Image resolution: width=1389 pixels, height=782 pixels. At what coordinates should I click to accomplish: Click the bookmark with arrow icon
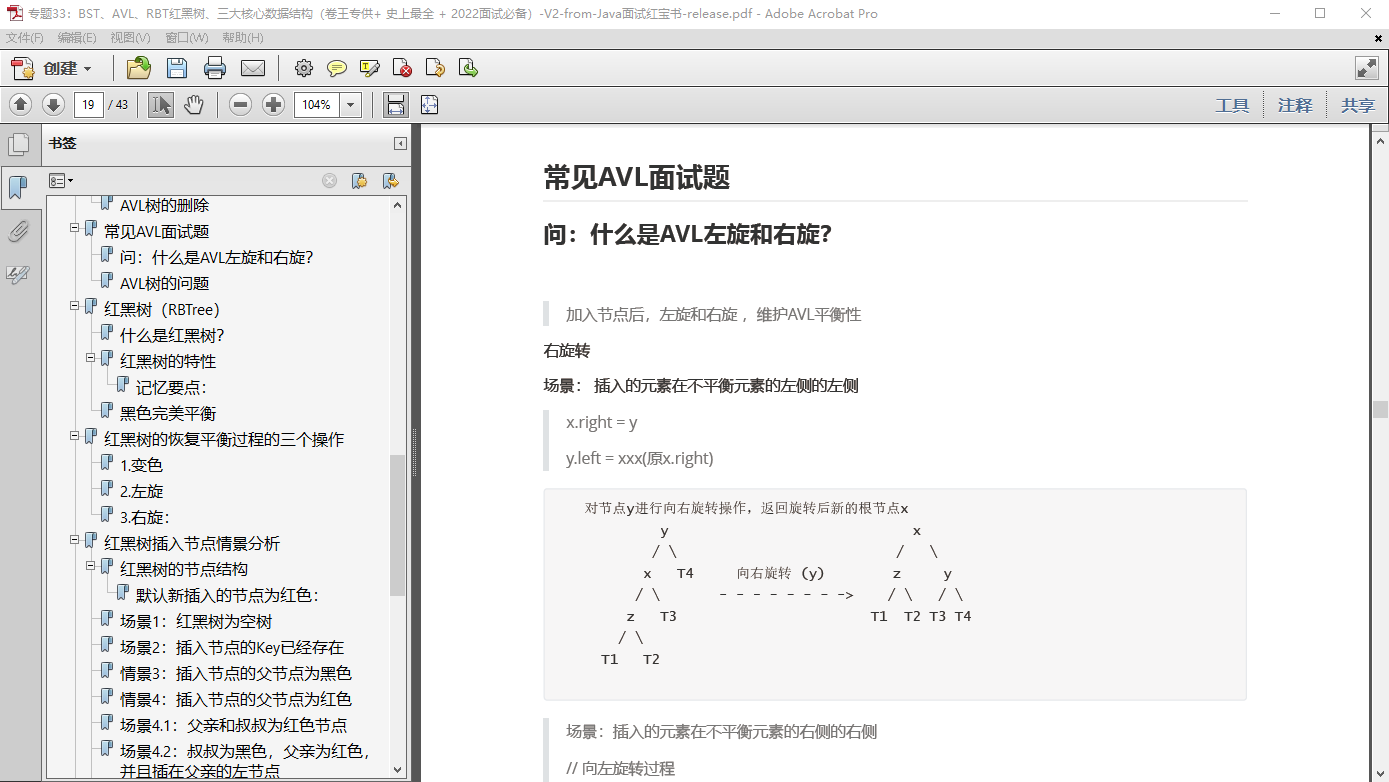(391, 181)
